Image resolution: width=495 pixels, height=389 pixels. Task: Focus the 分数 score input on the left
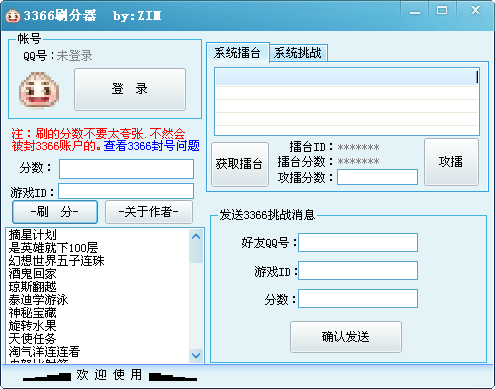click(126, 169)
